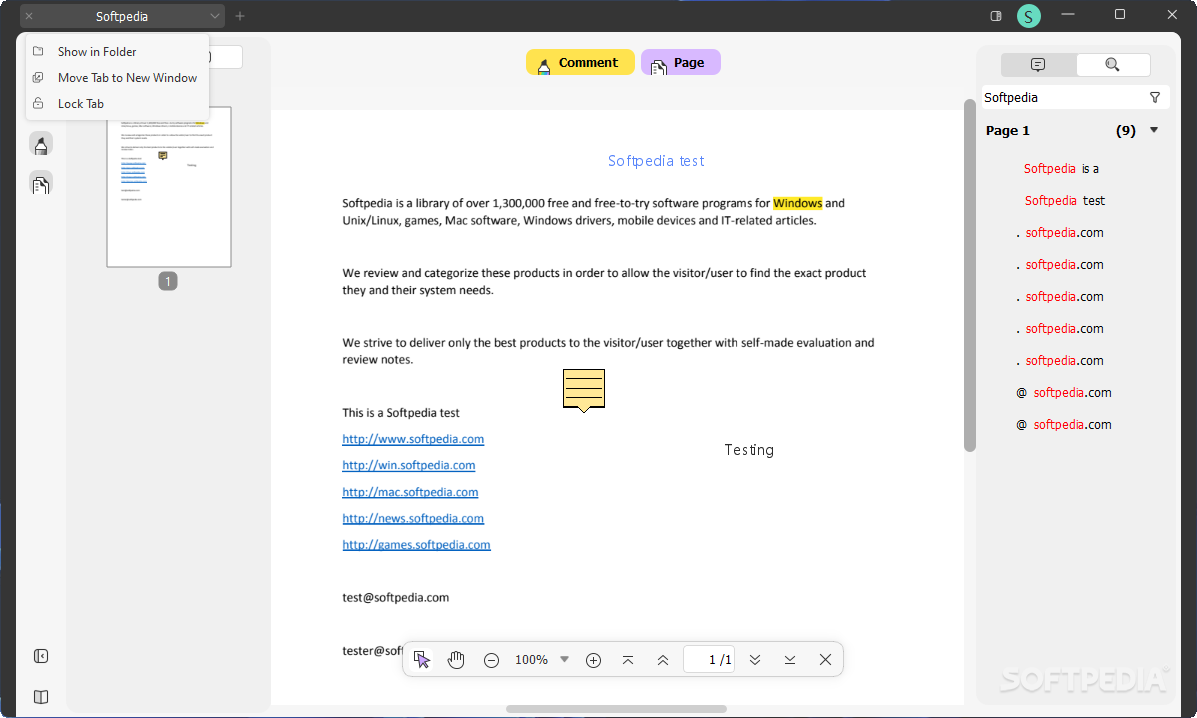The image size is (1197, 718).
Task: Select Move Tab to New Window
Action: coord(118,78)
